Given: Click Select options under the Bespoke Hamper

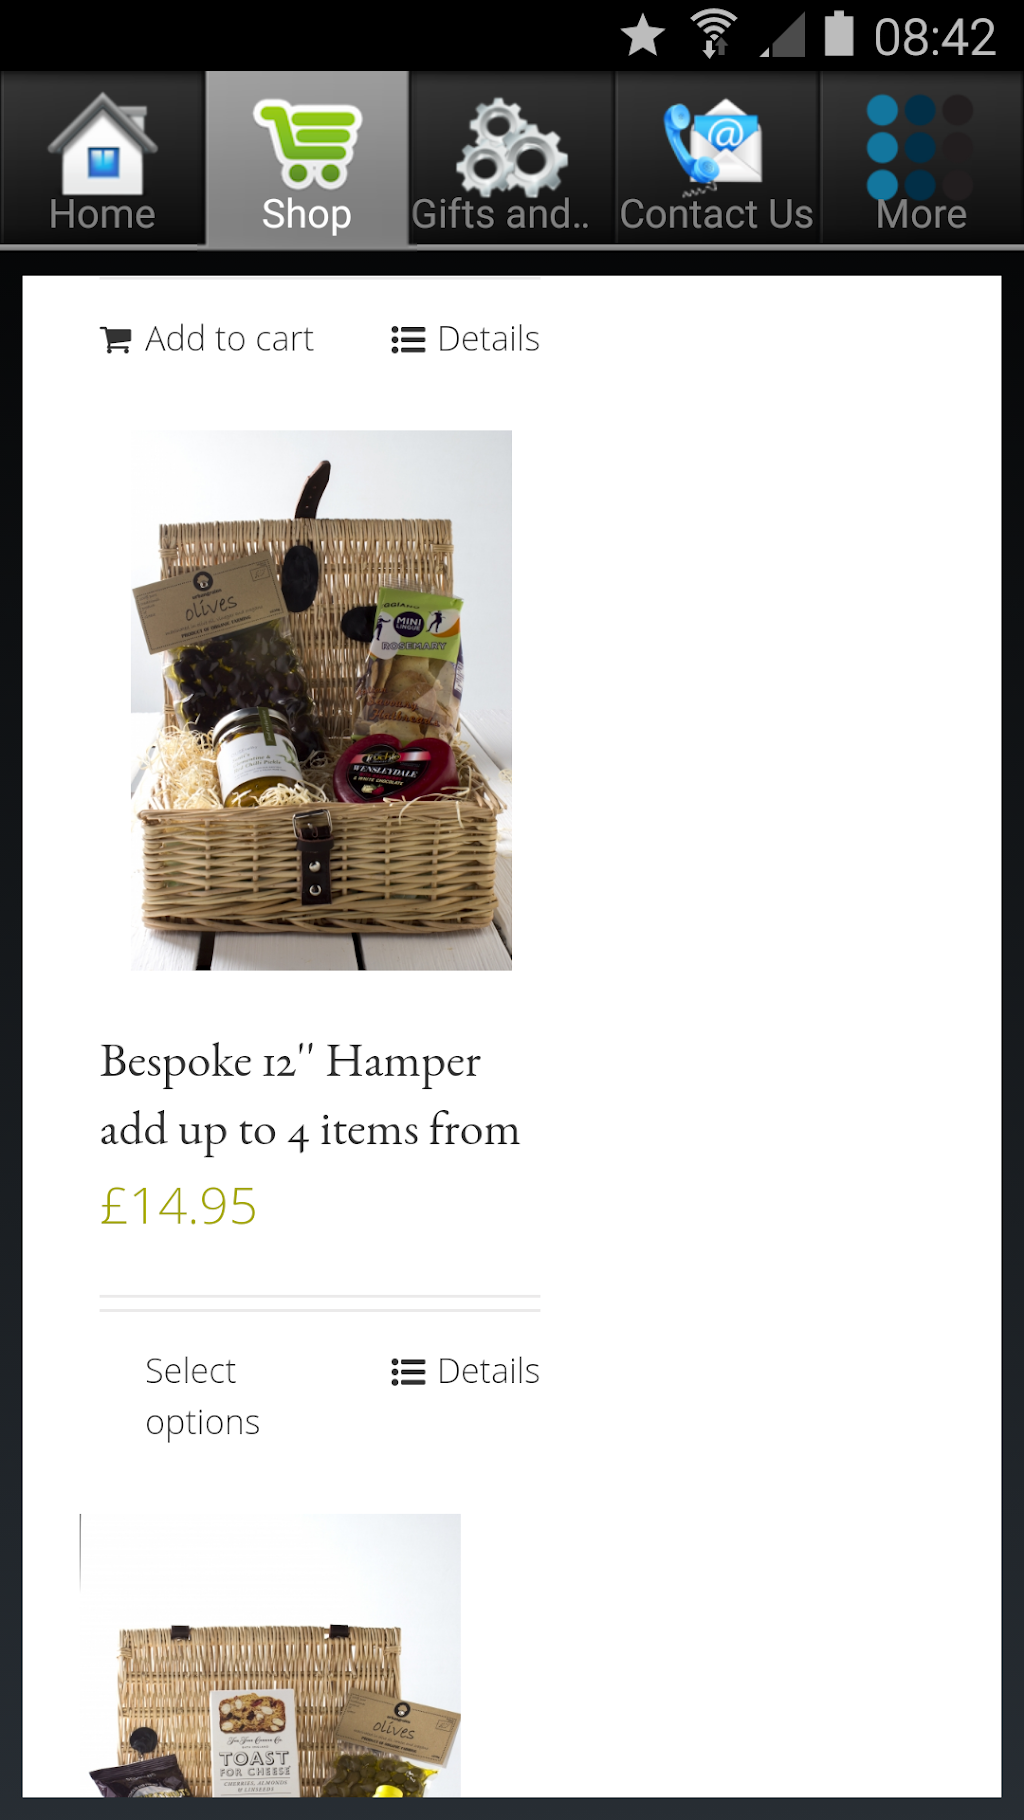Looking at the screenshot, I should pyautogui.click(x=203, y=1396).
